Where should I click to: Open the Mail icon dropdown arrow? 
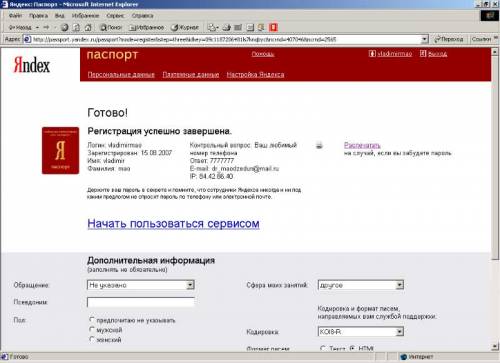(217, 27)
